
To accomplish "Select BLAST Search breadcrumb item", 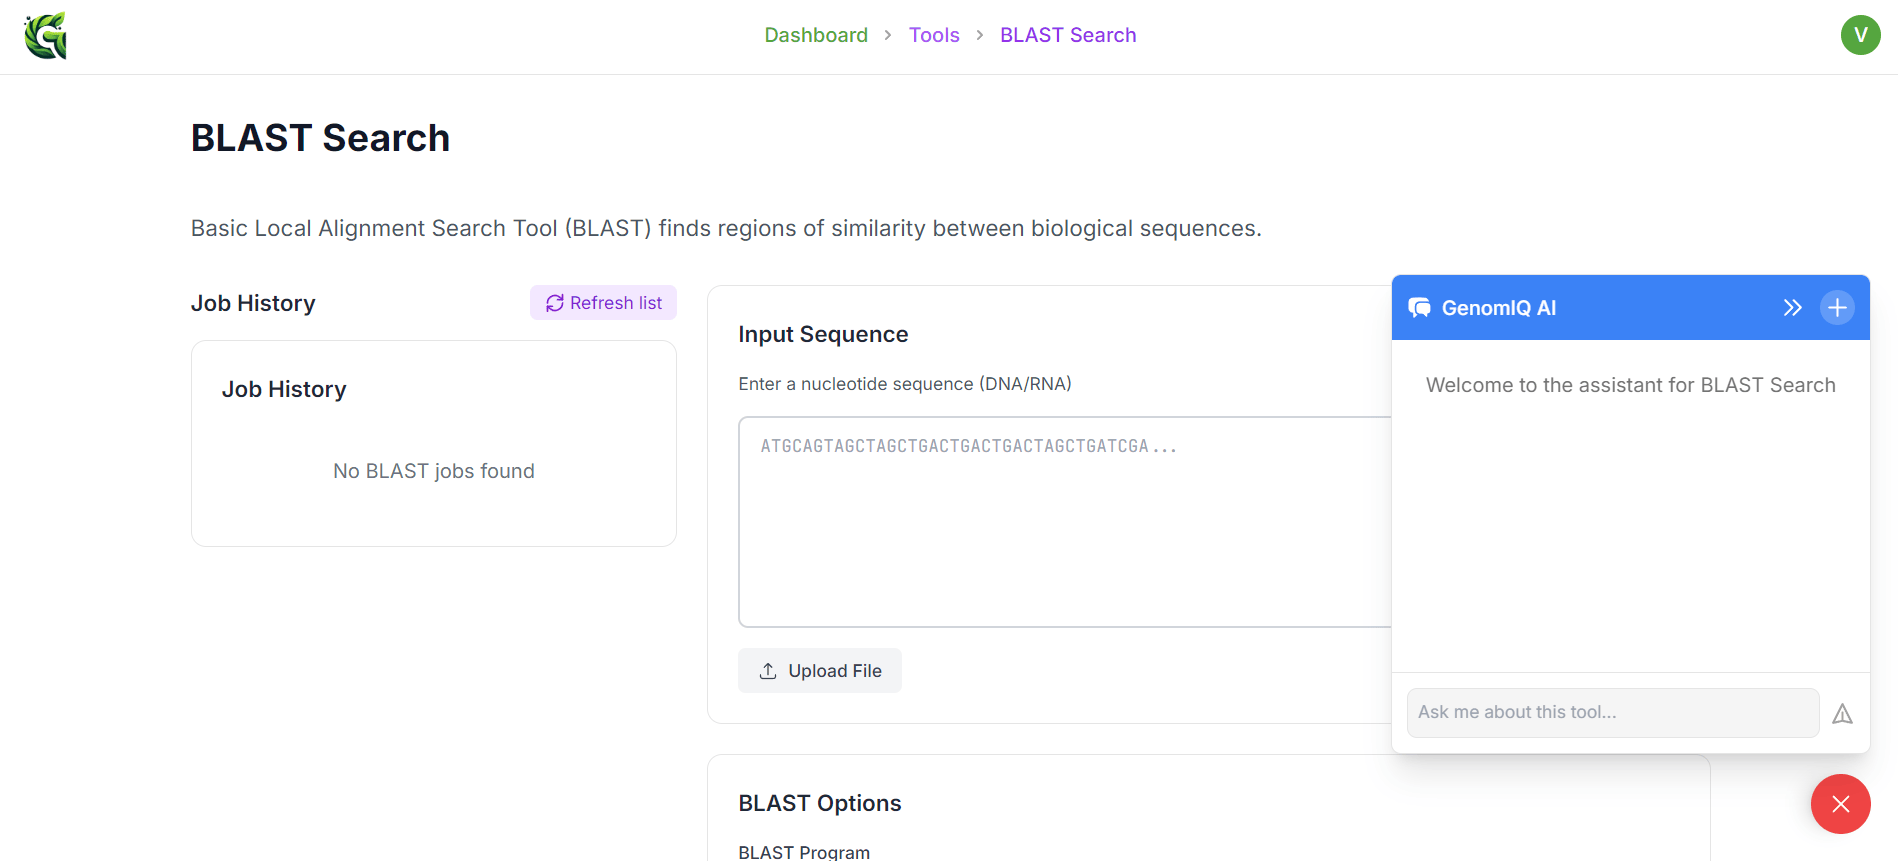I will [1067, 35].
